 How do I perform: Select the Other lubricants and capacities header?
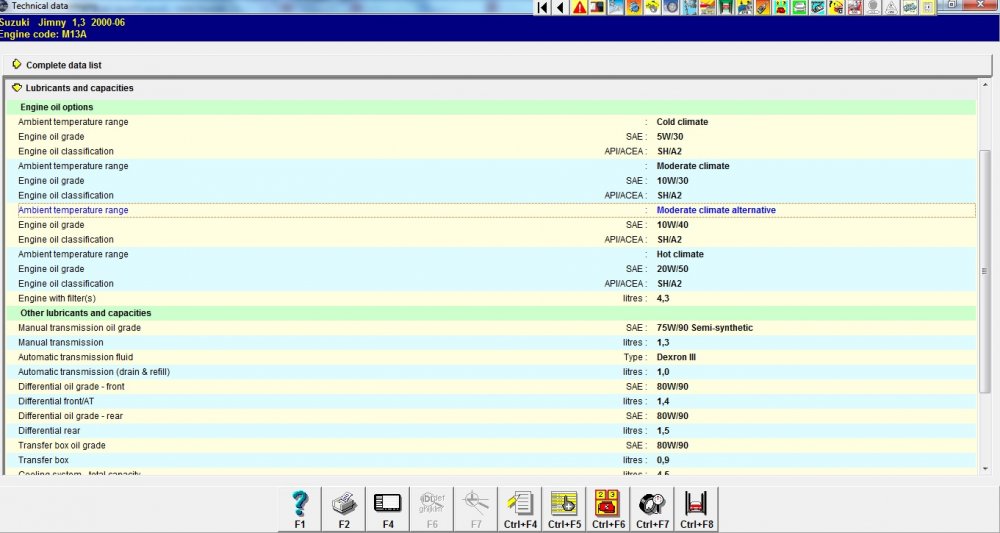pyautogui.click(x=491, y=313)
